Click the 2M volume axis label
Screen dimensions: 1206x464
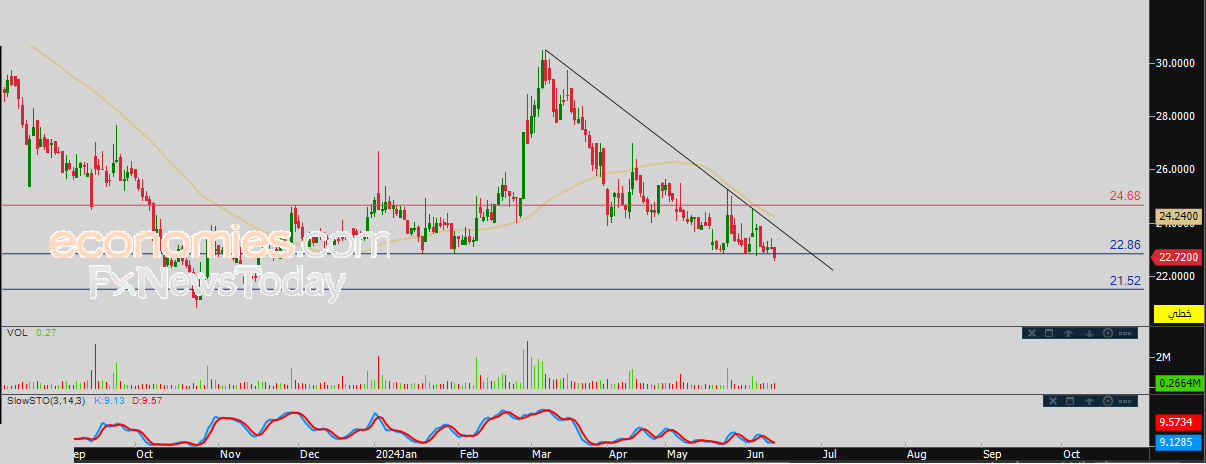pos(1163,357)
